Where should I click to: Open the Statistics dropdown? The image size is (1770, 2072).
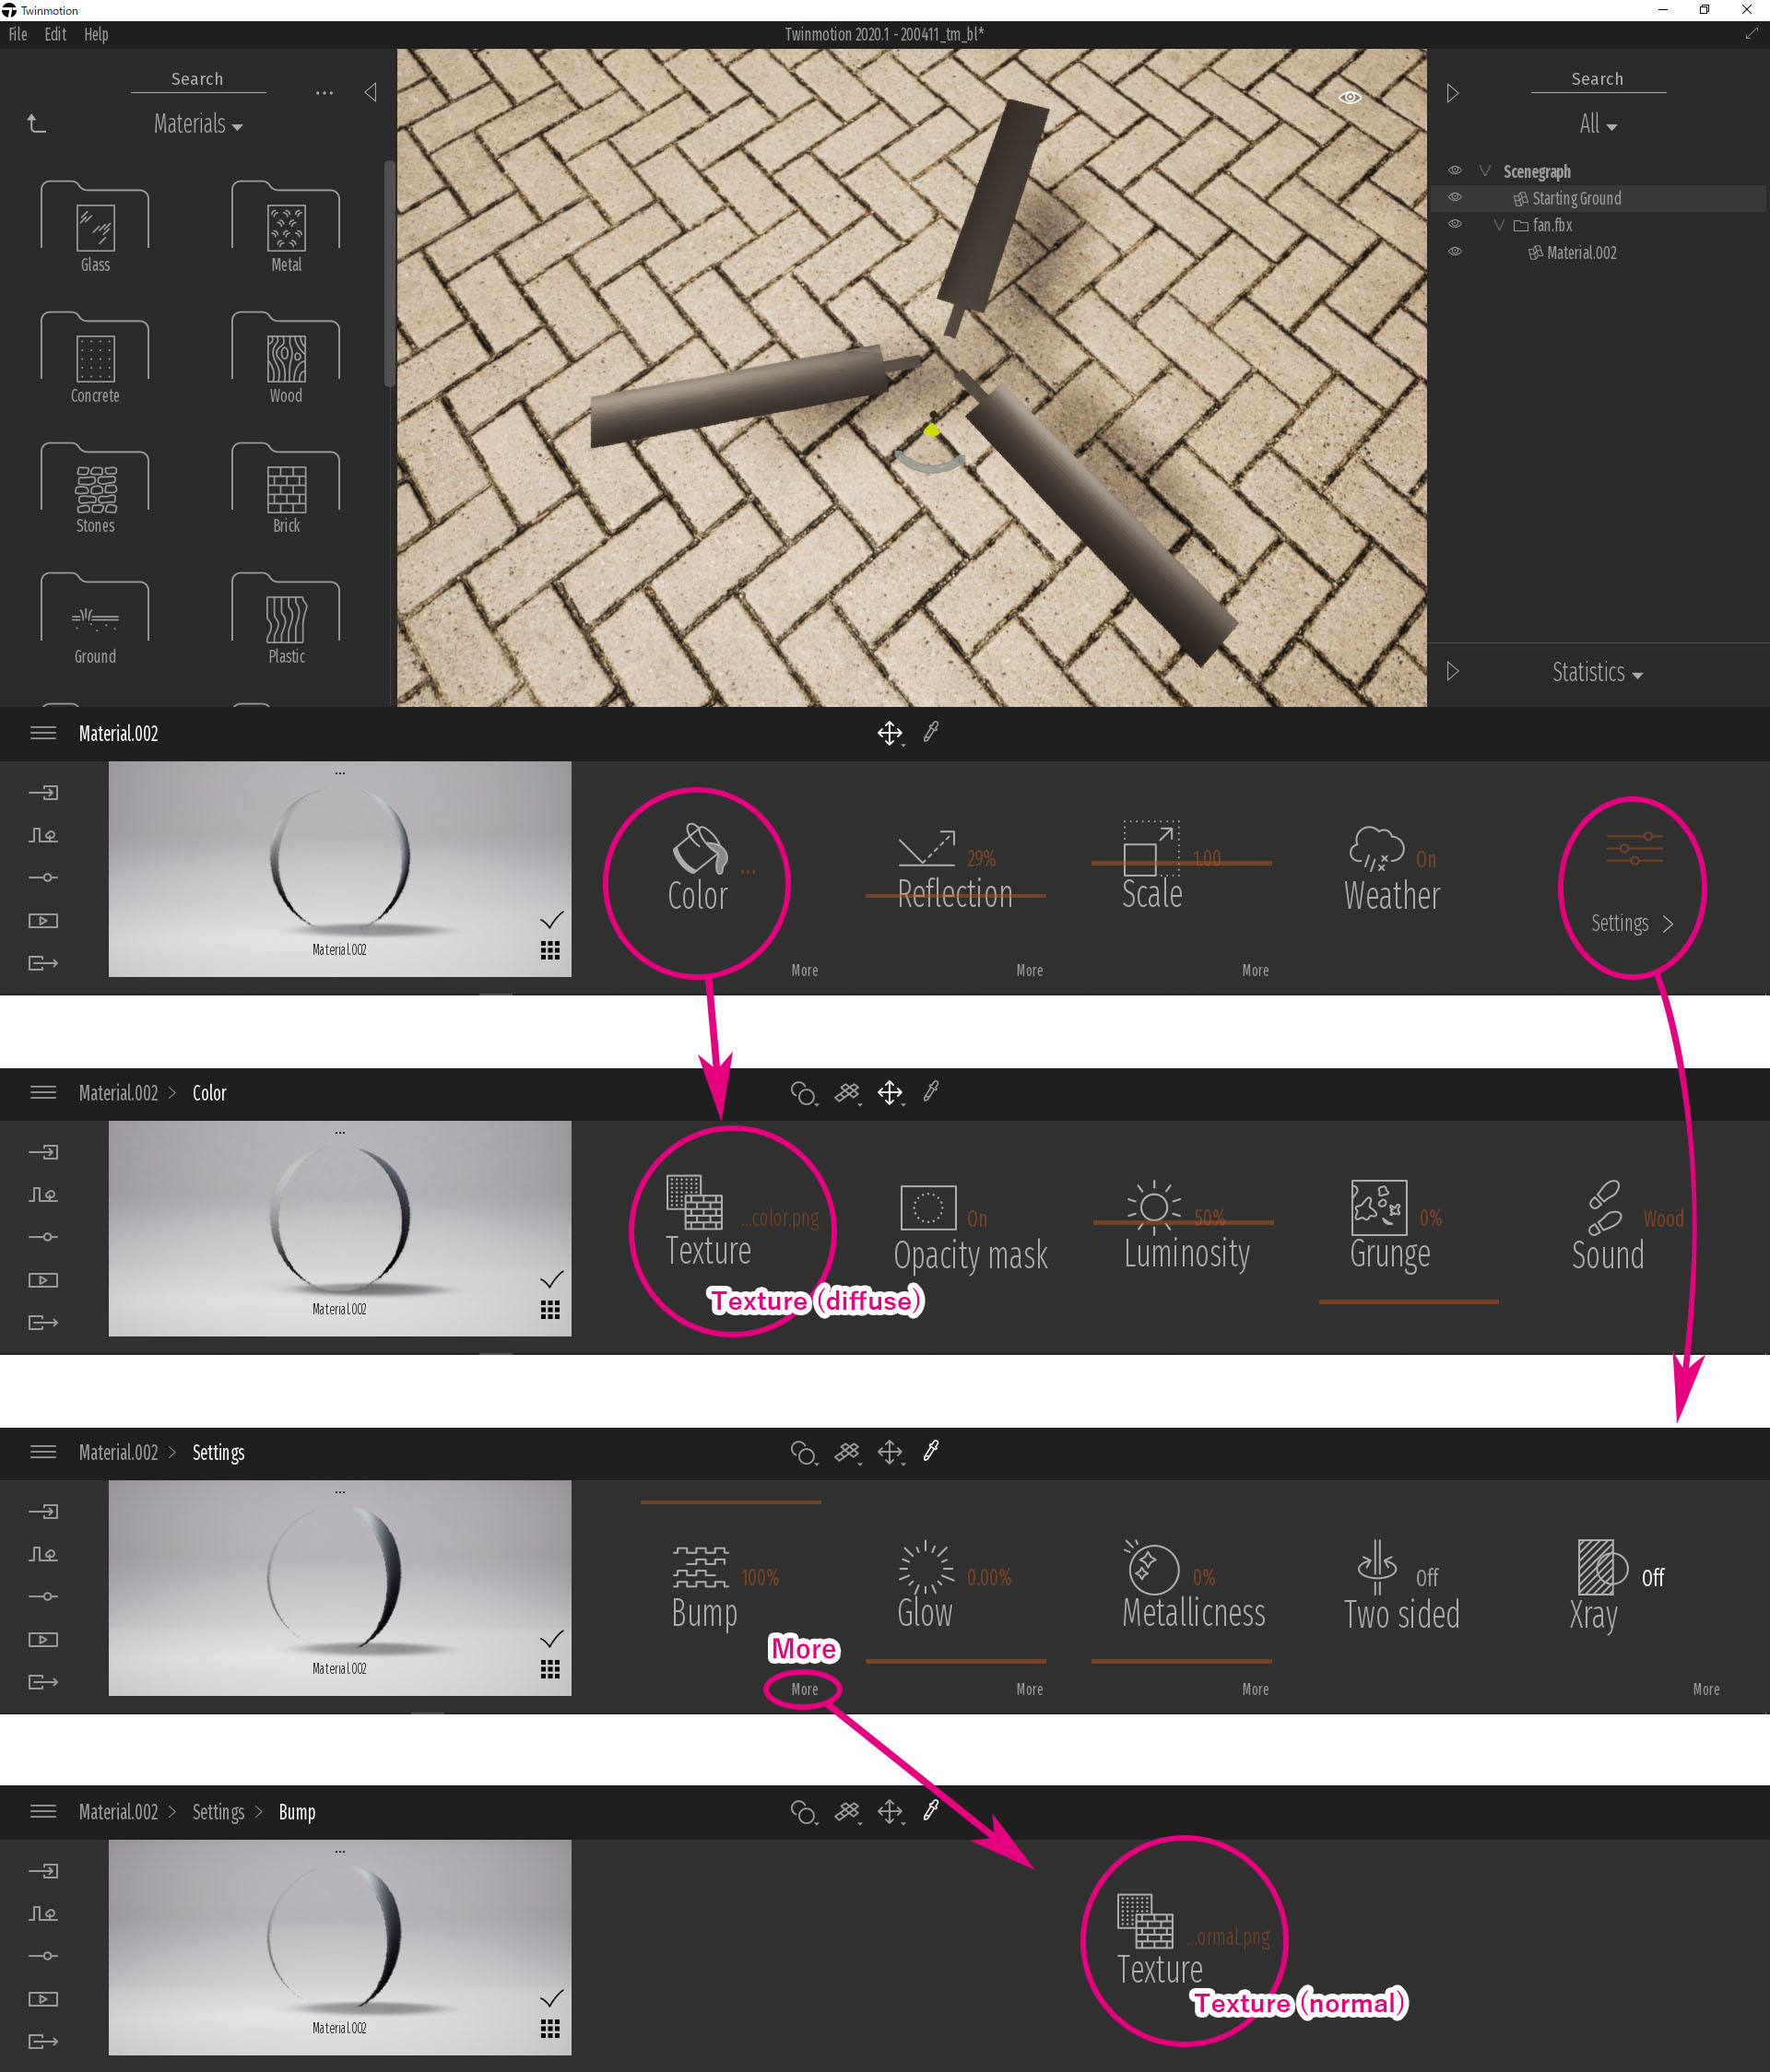1597,672
